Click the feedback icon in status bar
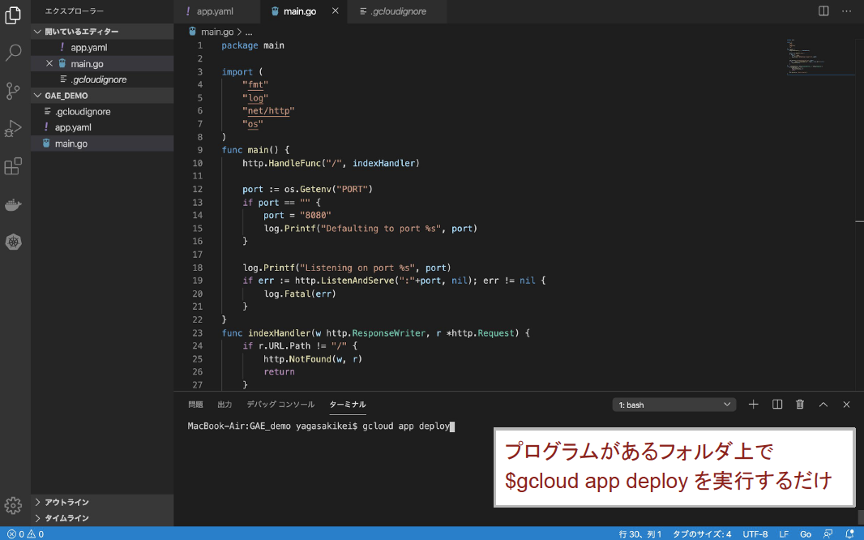Viewport: 864px width, 540px height. [828, 534]
